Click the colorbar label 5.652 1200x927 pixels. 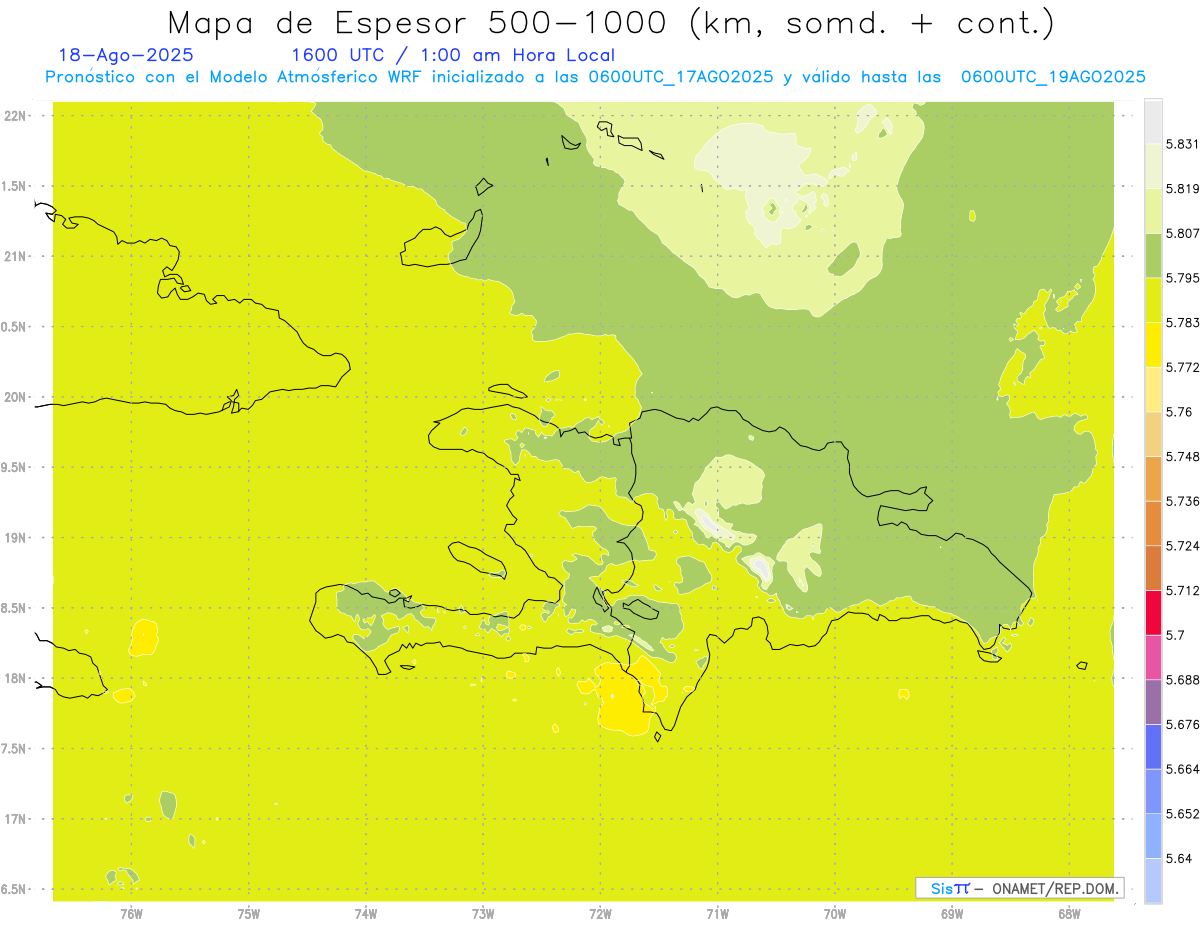(1182, 814)
